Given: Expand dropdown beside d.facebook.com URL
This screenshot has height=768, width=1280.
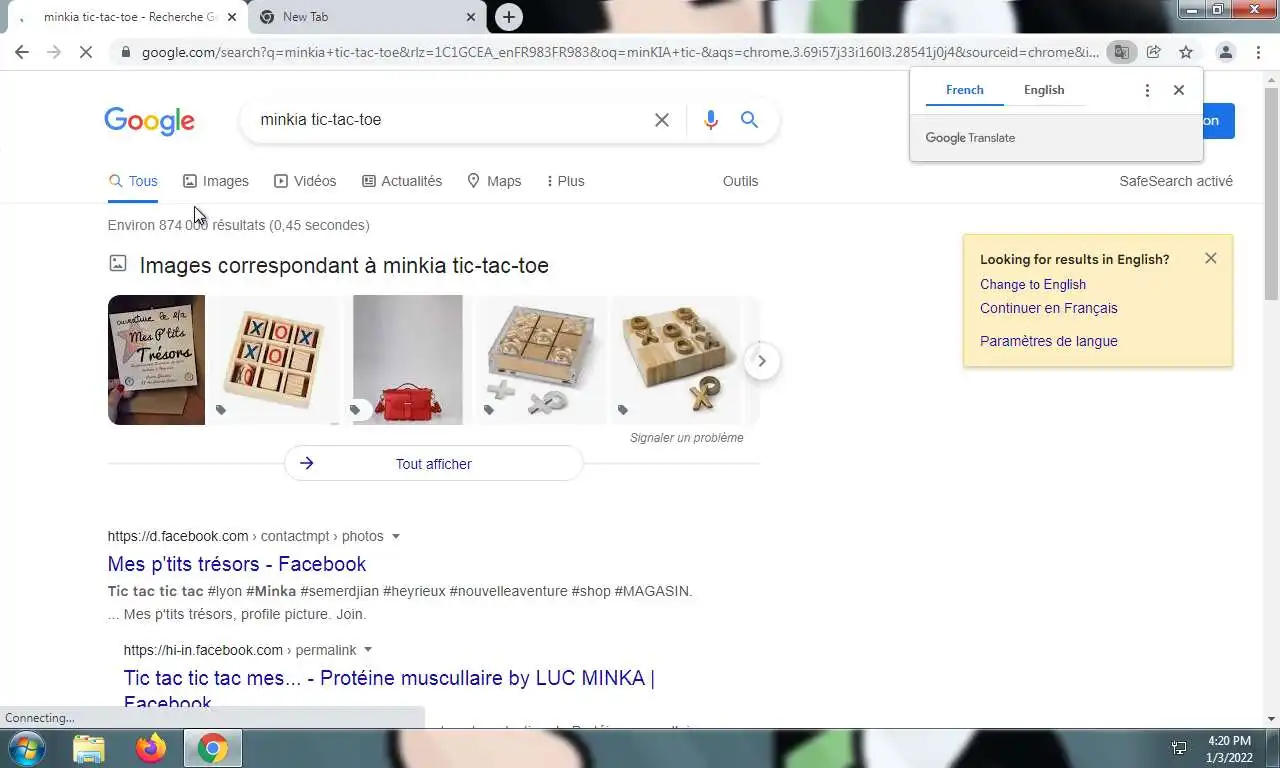Looking at the screenshot, I should click(x=396, y=537).
